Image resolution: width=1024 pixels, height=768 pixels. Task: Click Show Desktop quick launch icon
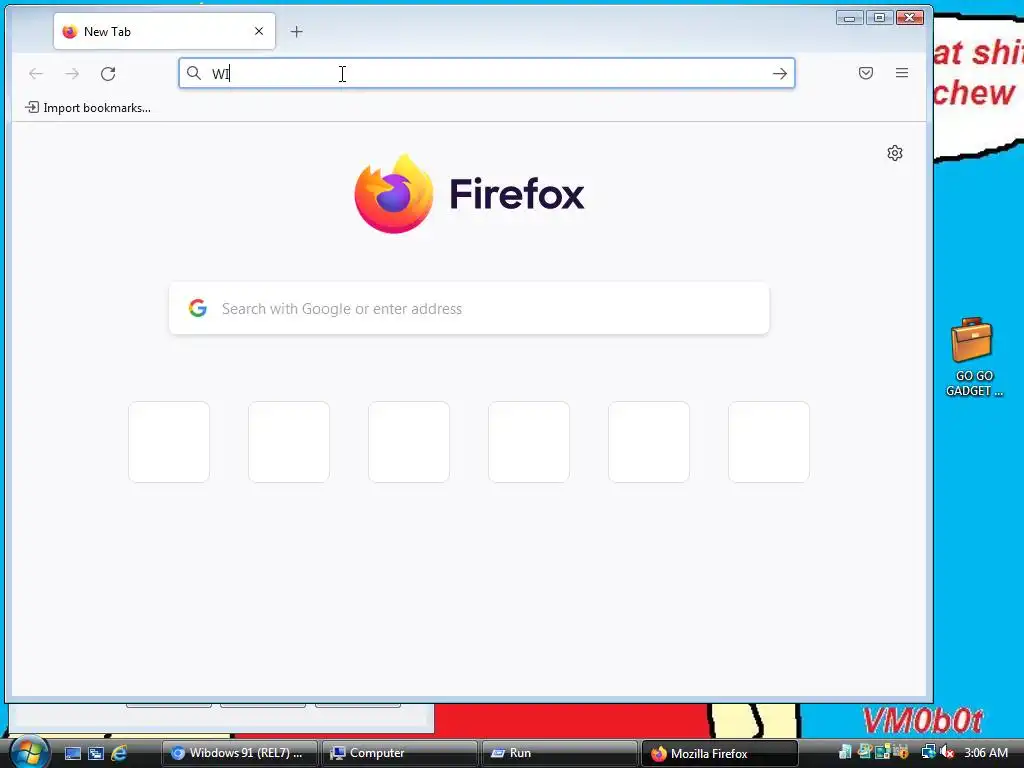[x=72, y=753]
